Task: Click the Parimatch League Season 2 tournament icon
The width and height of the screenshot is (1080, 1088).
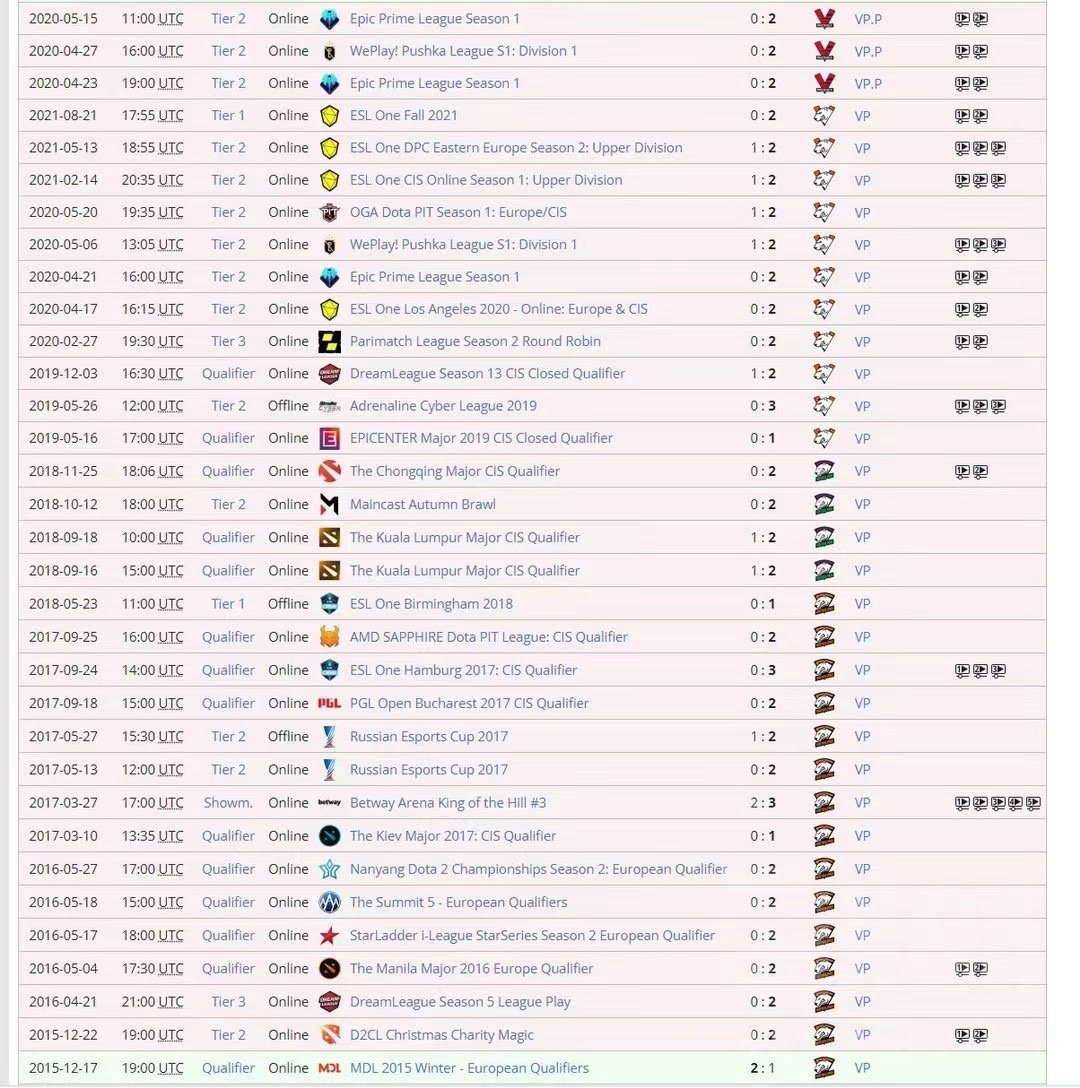Action: [331, 341]
